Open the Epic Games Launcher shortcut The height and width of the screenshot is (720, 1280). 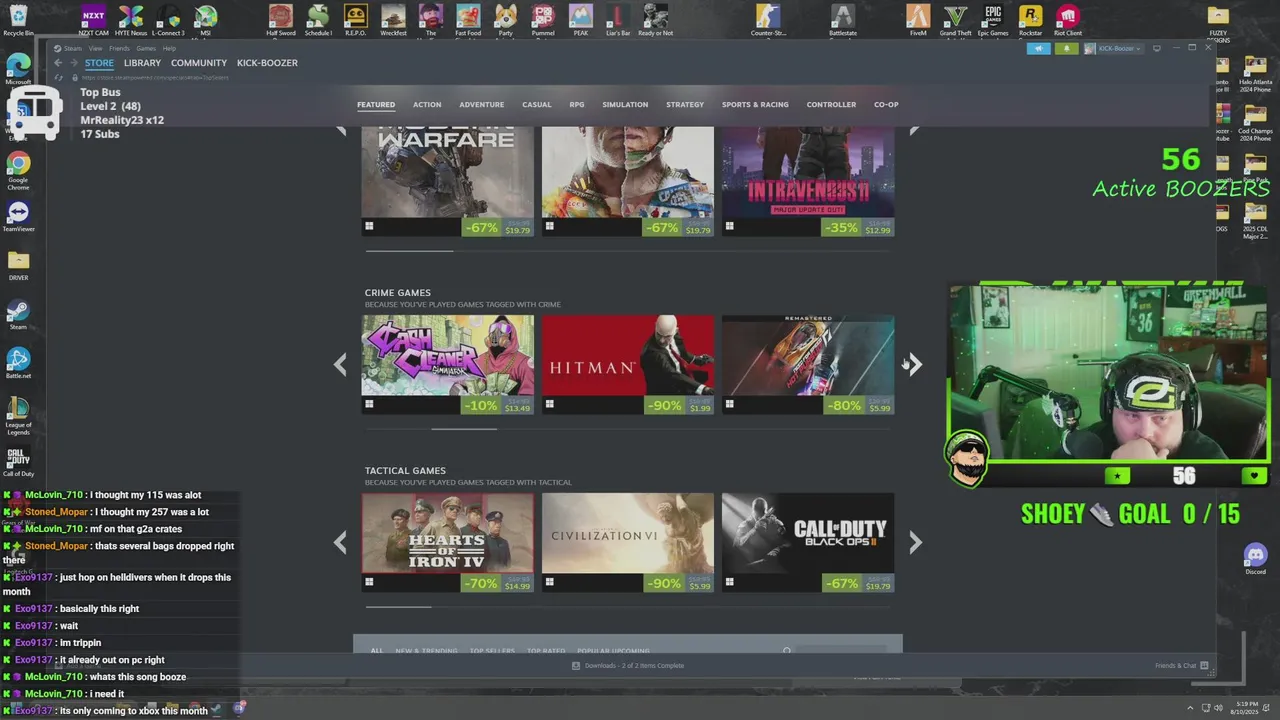(993, 19)
